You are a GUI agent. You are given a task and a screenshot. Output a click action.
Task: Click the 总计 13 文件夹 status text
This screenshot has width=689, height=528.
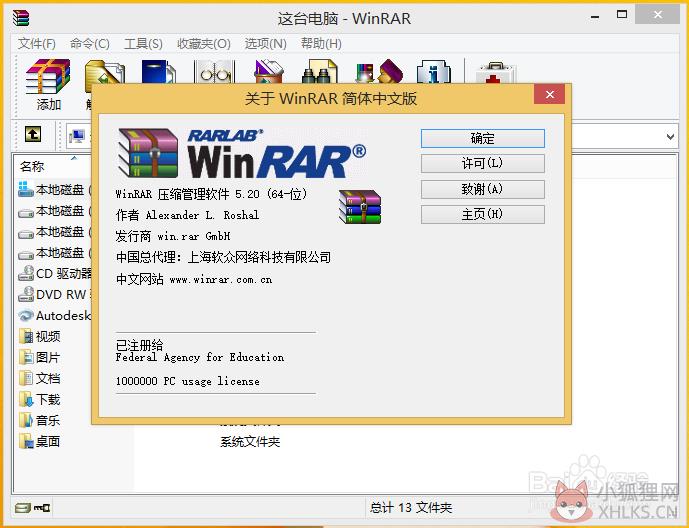coord(411,508)
